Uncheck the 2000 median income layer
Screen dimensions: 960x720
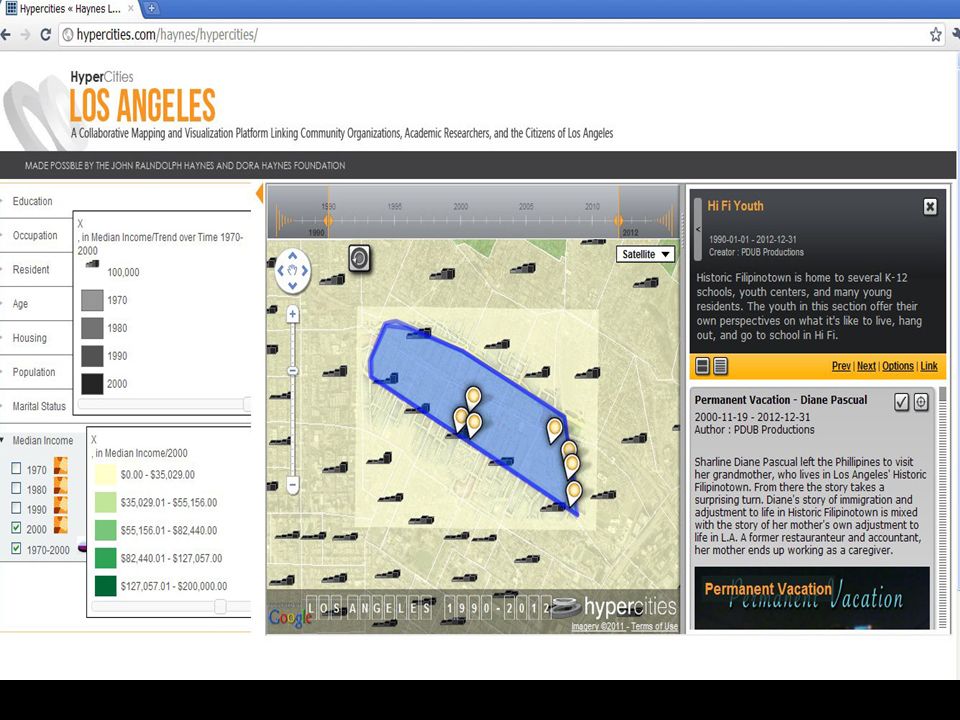16,527
